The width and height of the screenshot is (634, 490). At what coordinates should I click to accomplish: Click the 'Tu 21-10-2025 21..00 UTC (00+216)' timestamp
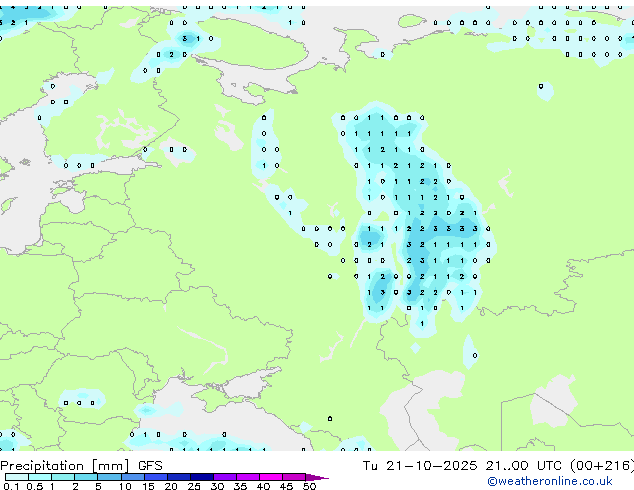pyautogui.click(x=498, y=466)
